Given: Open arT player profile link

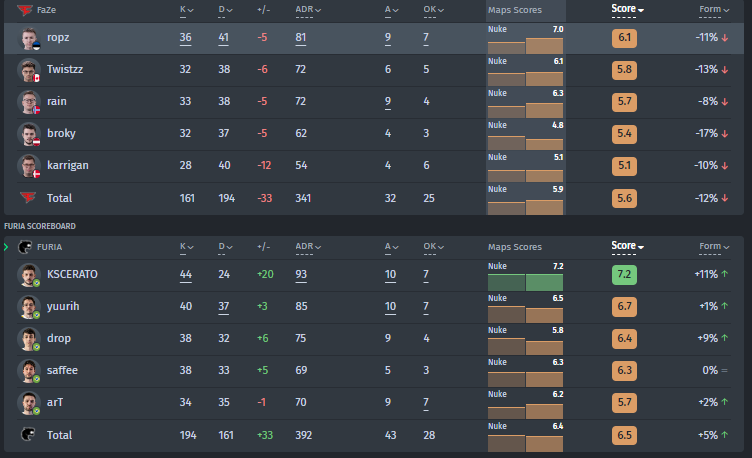Looking at the screenshot, I should click(x=55, y=402).
